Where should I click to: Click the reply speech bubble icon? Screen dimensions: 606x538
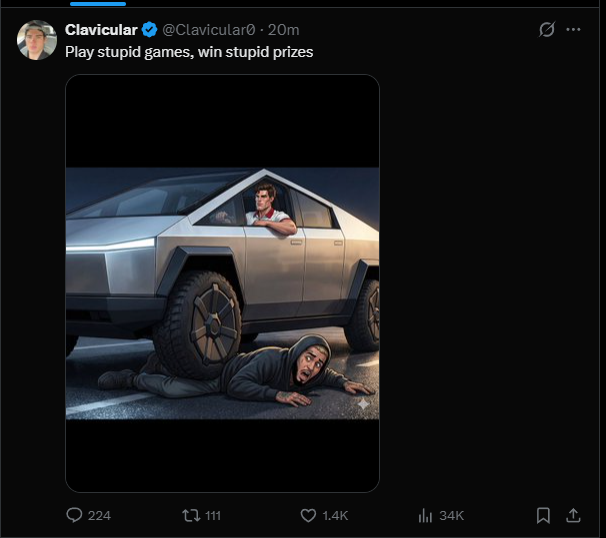pos(74,515)
